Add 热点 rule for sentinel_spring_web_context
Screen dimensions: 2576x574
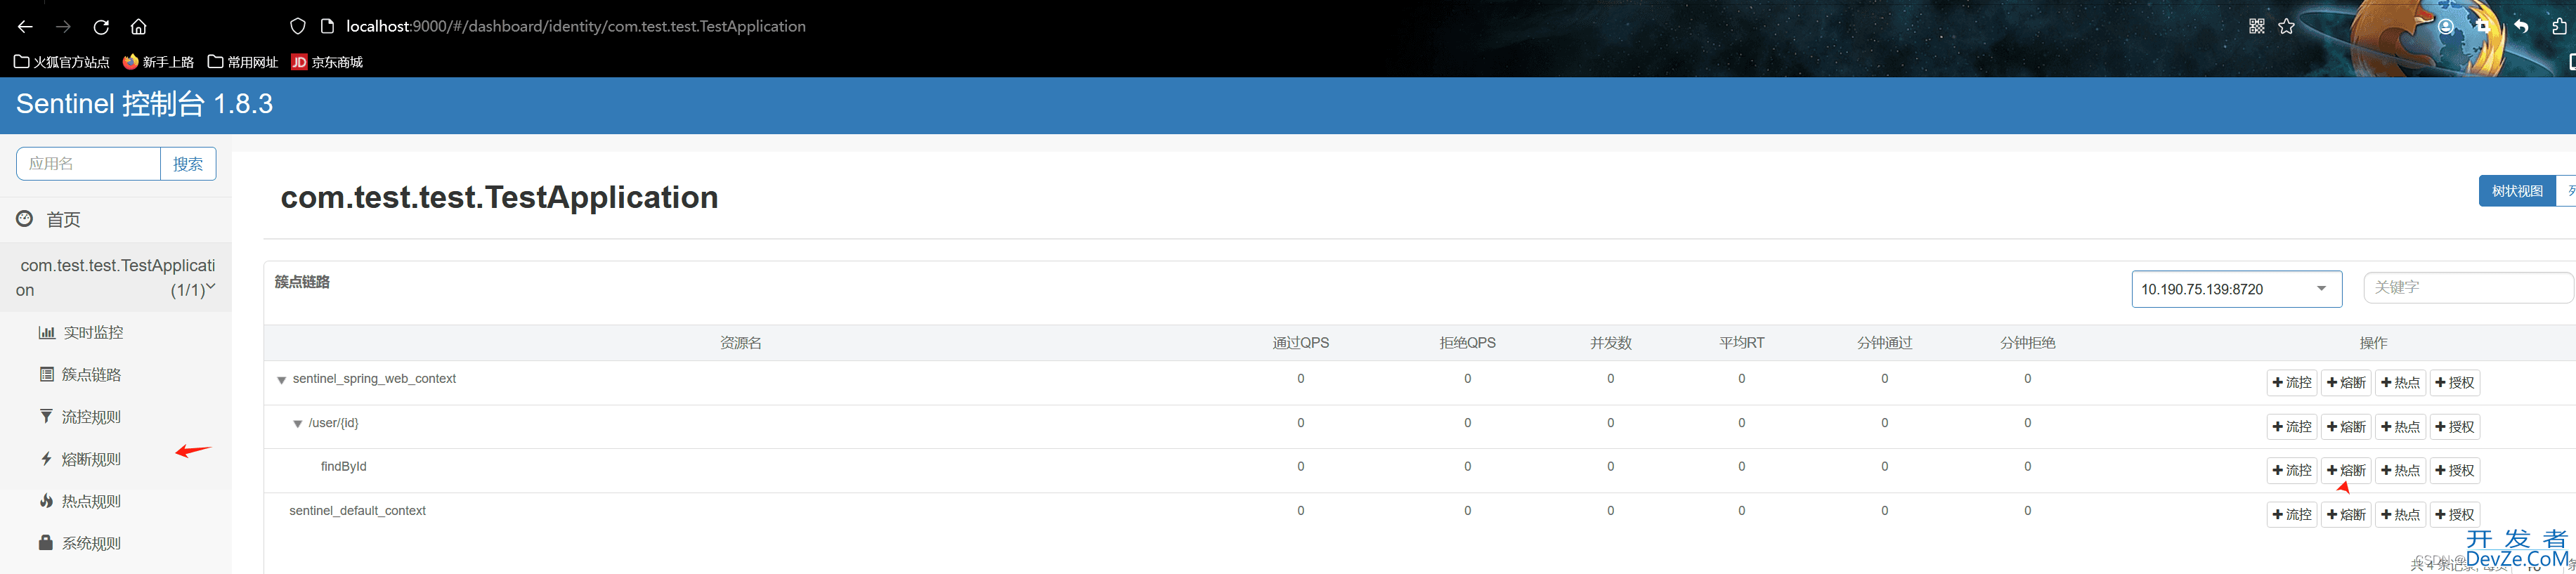click(2400, 383)
